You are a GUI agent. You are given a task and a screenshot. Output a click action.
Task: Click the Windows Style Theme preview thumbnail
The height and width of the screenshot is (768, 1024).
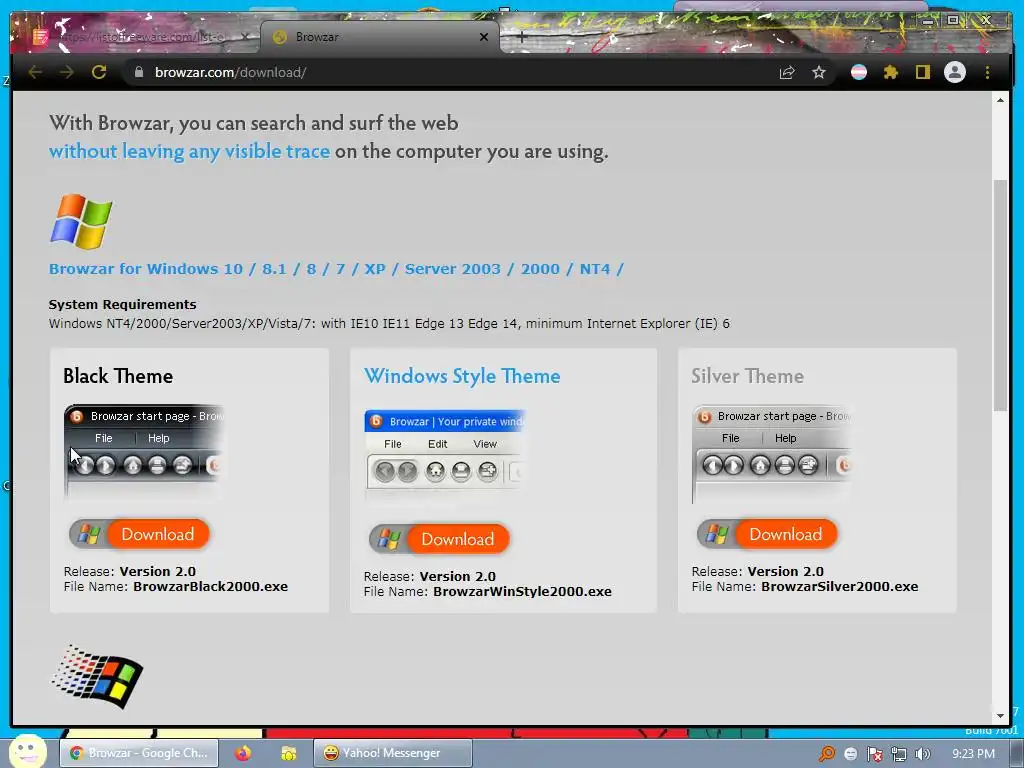(444, 455)
